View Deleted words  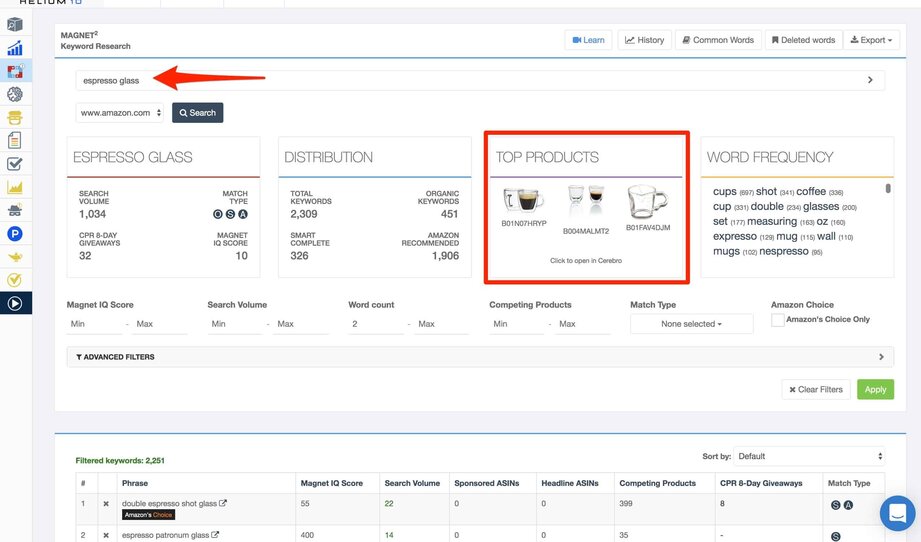point(803,40)
